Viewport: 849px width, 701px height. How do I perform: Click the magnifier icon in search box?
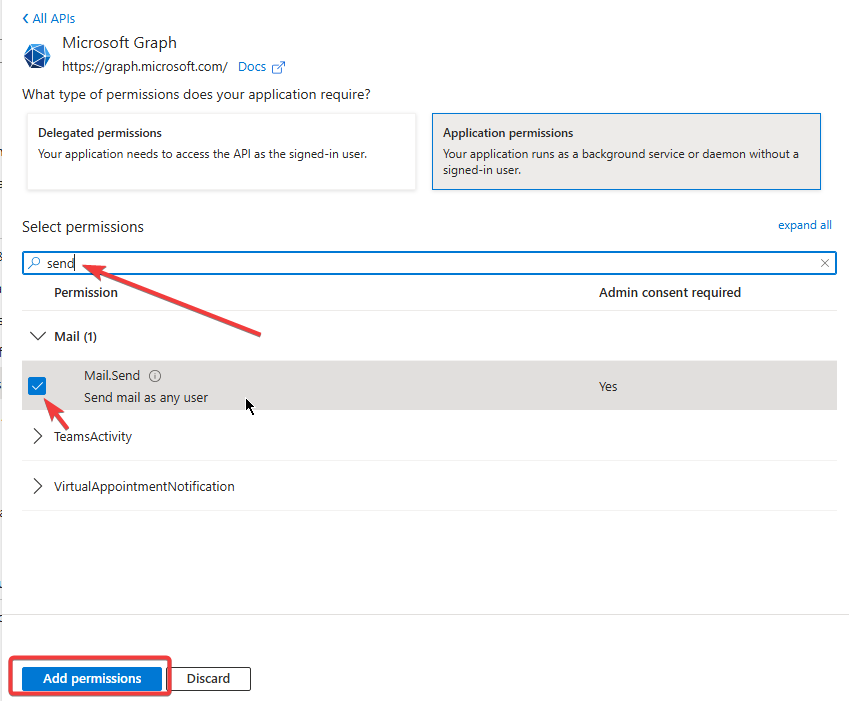35,263
